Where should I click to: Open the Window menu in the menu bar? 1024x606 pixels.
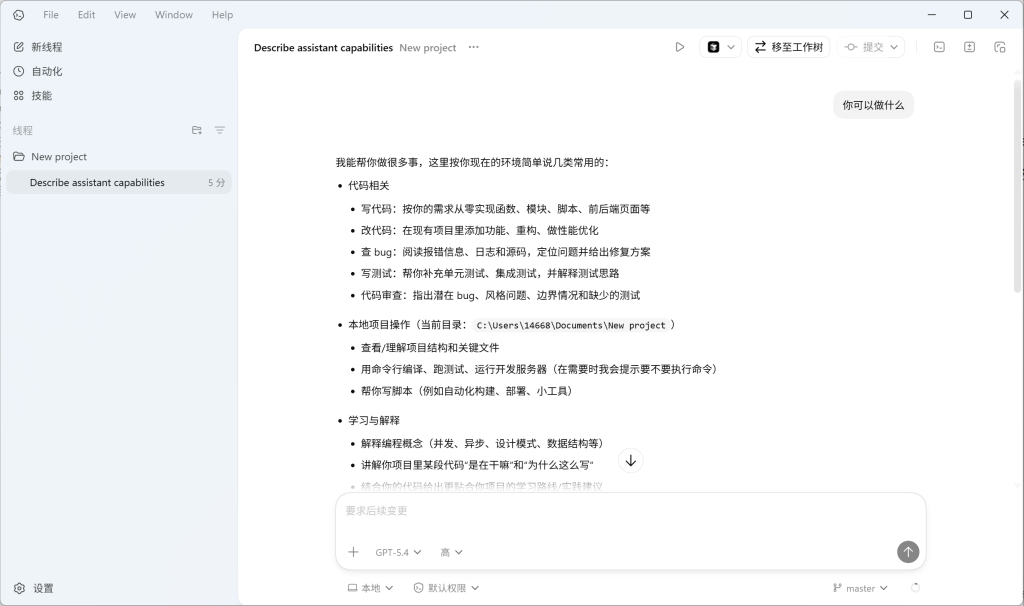tap(173, 14)
